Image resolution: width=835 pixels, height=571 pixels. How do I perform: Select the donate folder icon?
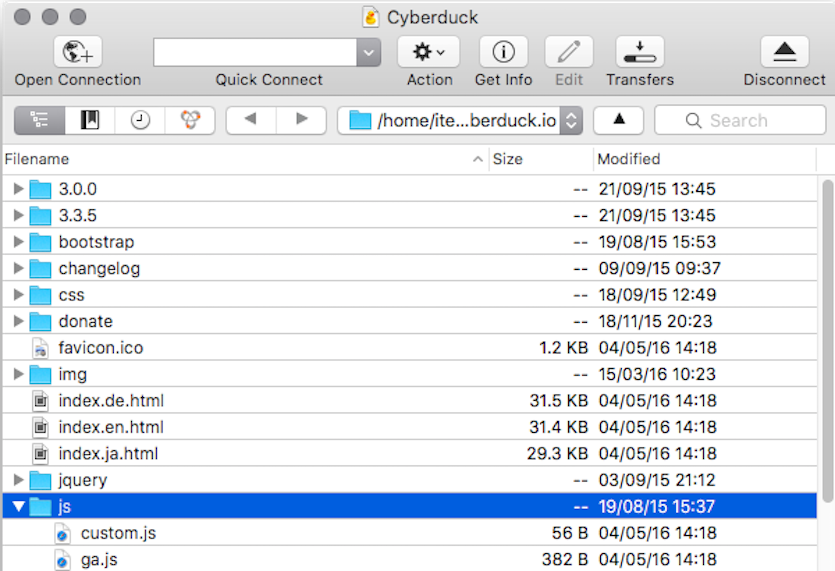(40, 321)
